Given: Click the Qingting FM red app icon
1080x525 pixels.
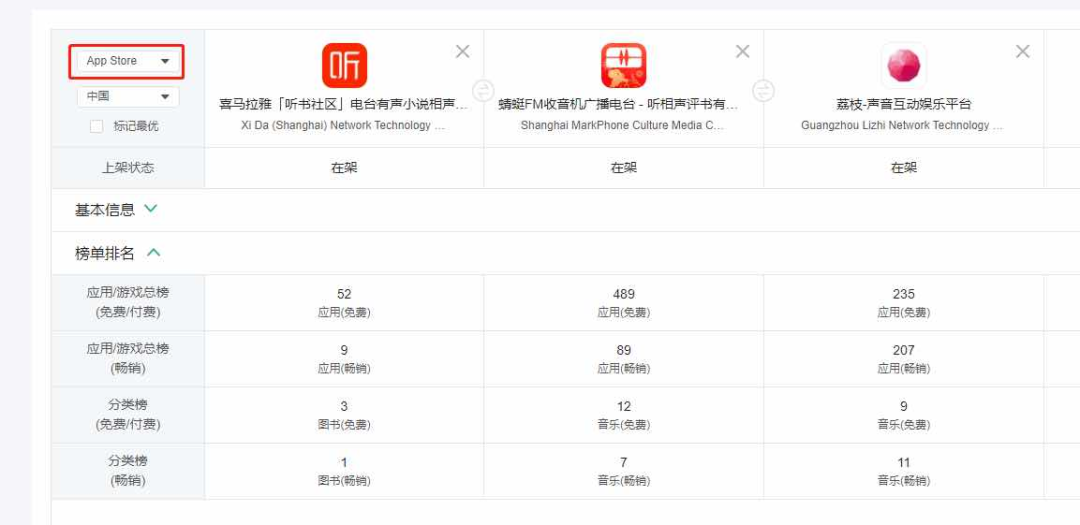Looking at the screenshot, I should coord(623,65).
